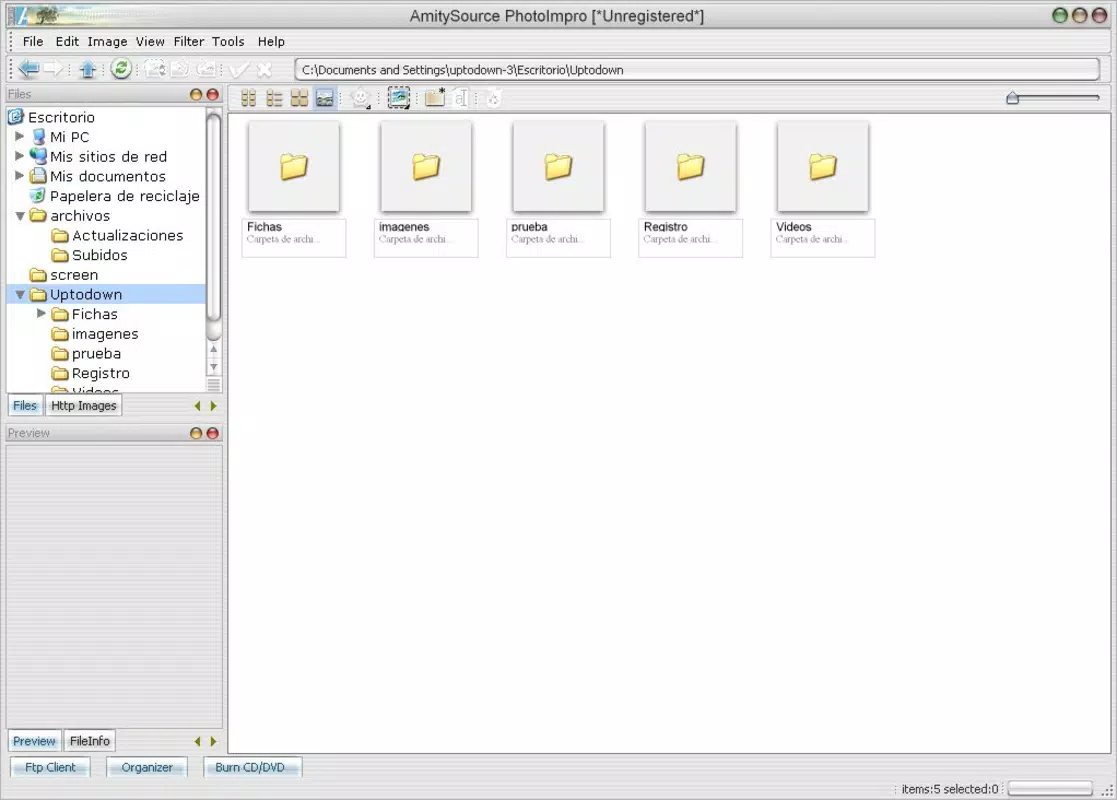Select the Actualizaciones folder in tree

point(128,235)
